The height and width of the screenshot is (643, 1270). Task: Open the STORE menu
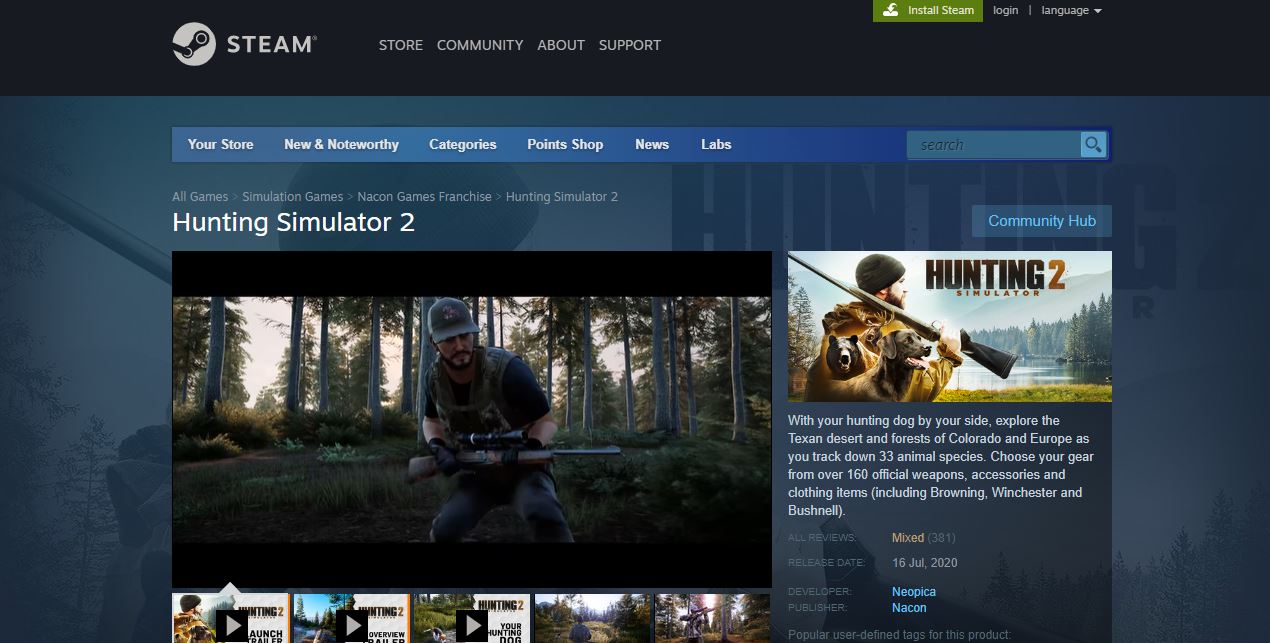point(401,45)
